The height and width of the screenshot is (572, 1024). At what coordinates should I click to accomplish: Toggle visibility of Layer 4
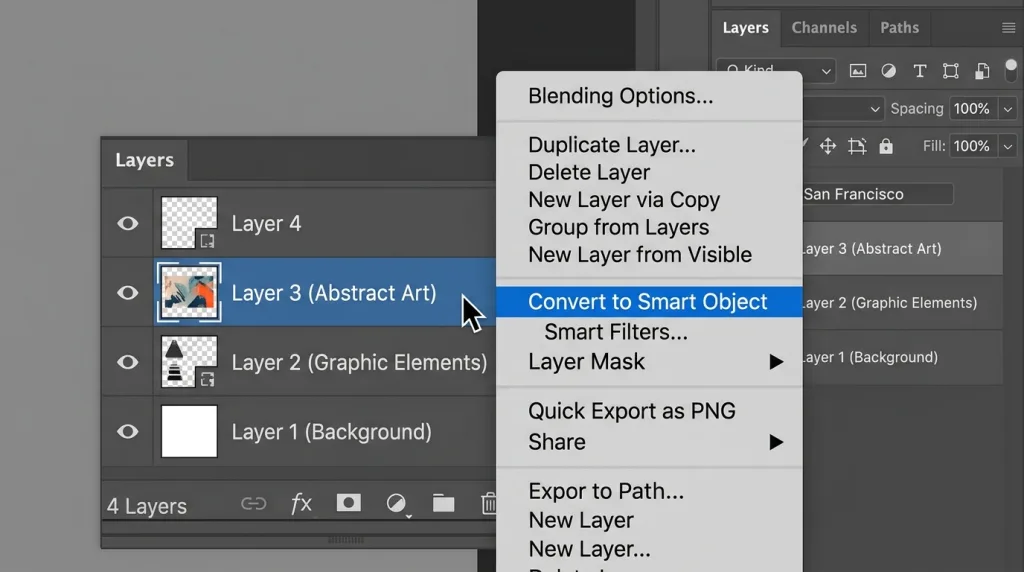tap(127, 223)
